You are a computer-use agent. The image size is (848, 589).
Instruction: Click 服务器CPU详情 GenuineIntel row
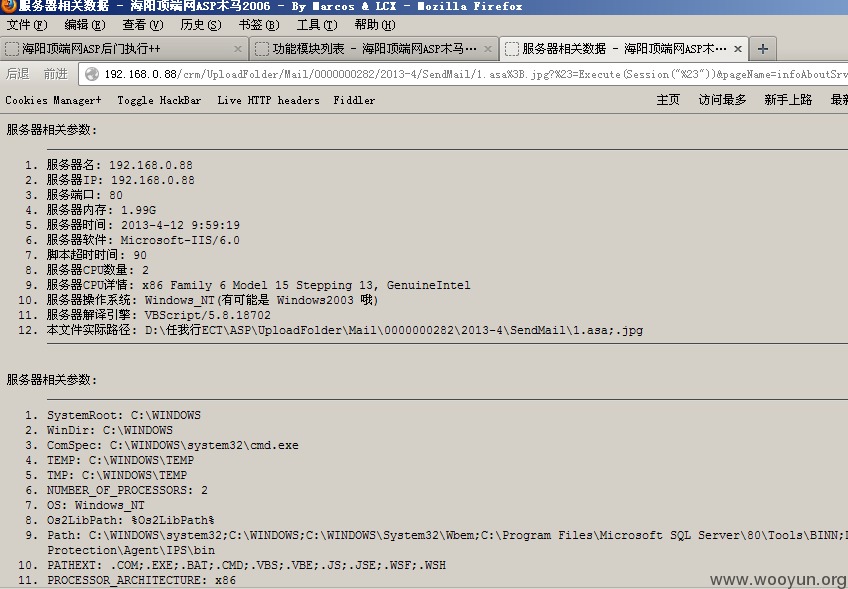point(259,285)
